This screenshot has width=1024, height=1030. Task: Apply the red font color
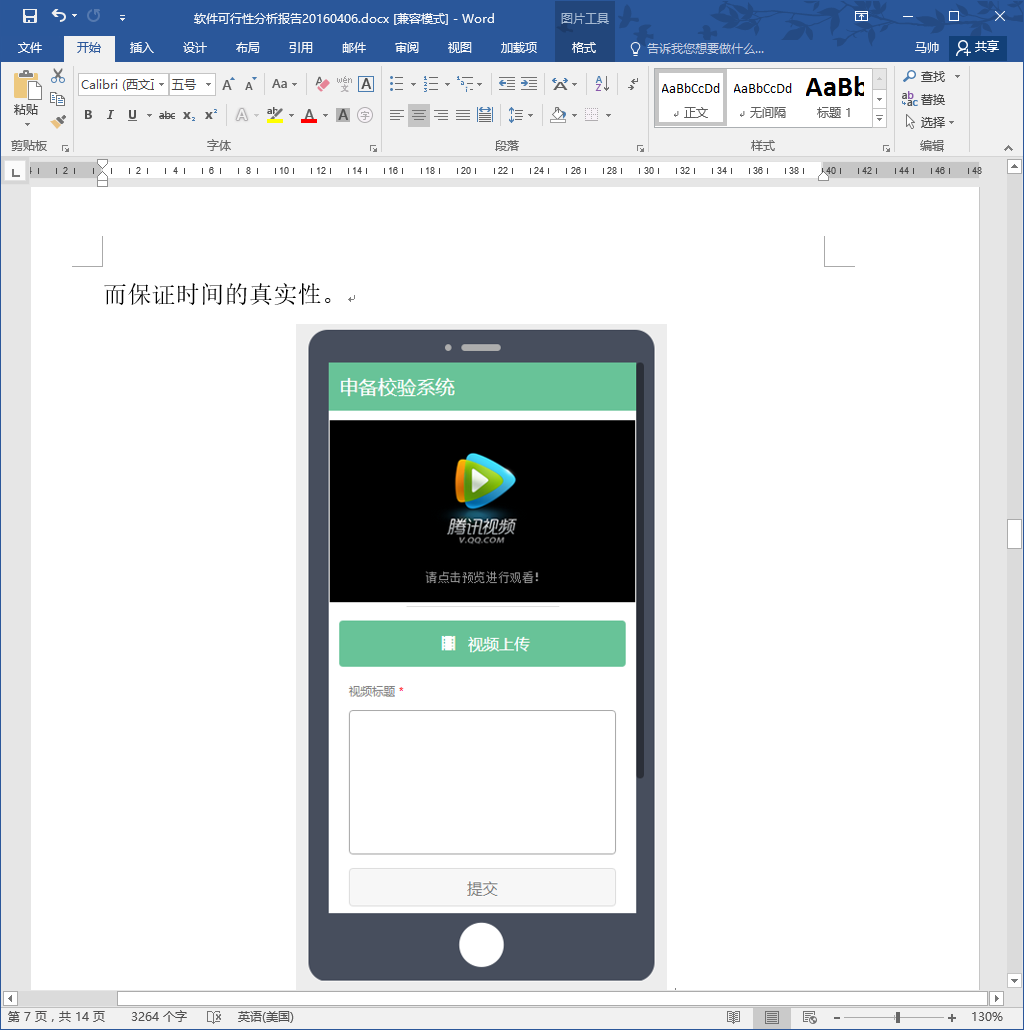pyautogui.click(x=309, y=116)
